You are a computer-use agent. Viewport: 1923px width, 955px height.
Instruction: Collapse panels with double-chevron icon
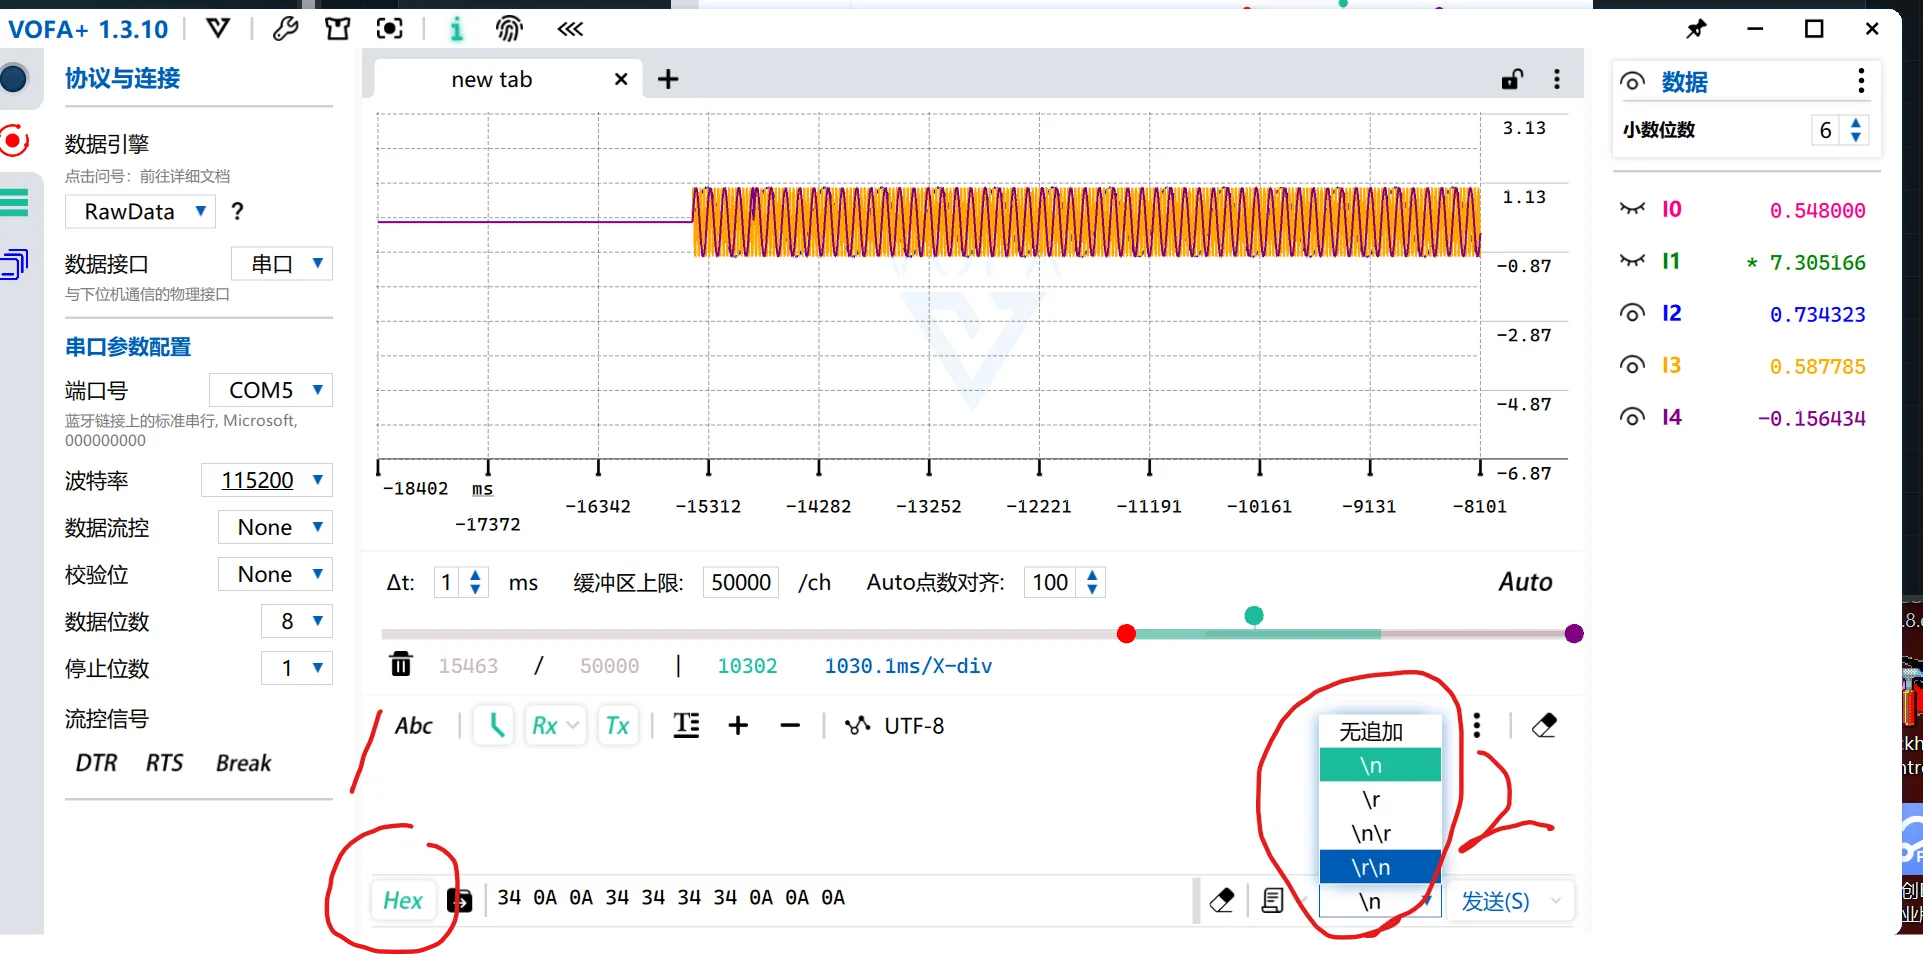570,29
